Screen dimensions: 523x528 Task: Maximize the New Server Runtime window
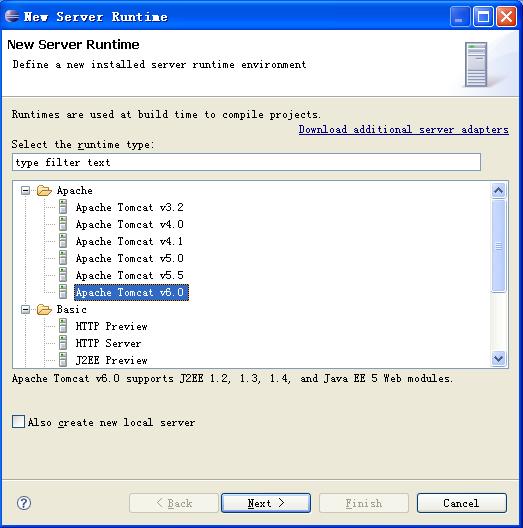[483, 16]
